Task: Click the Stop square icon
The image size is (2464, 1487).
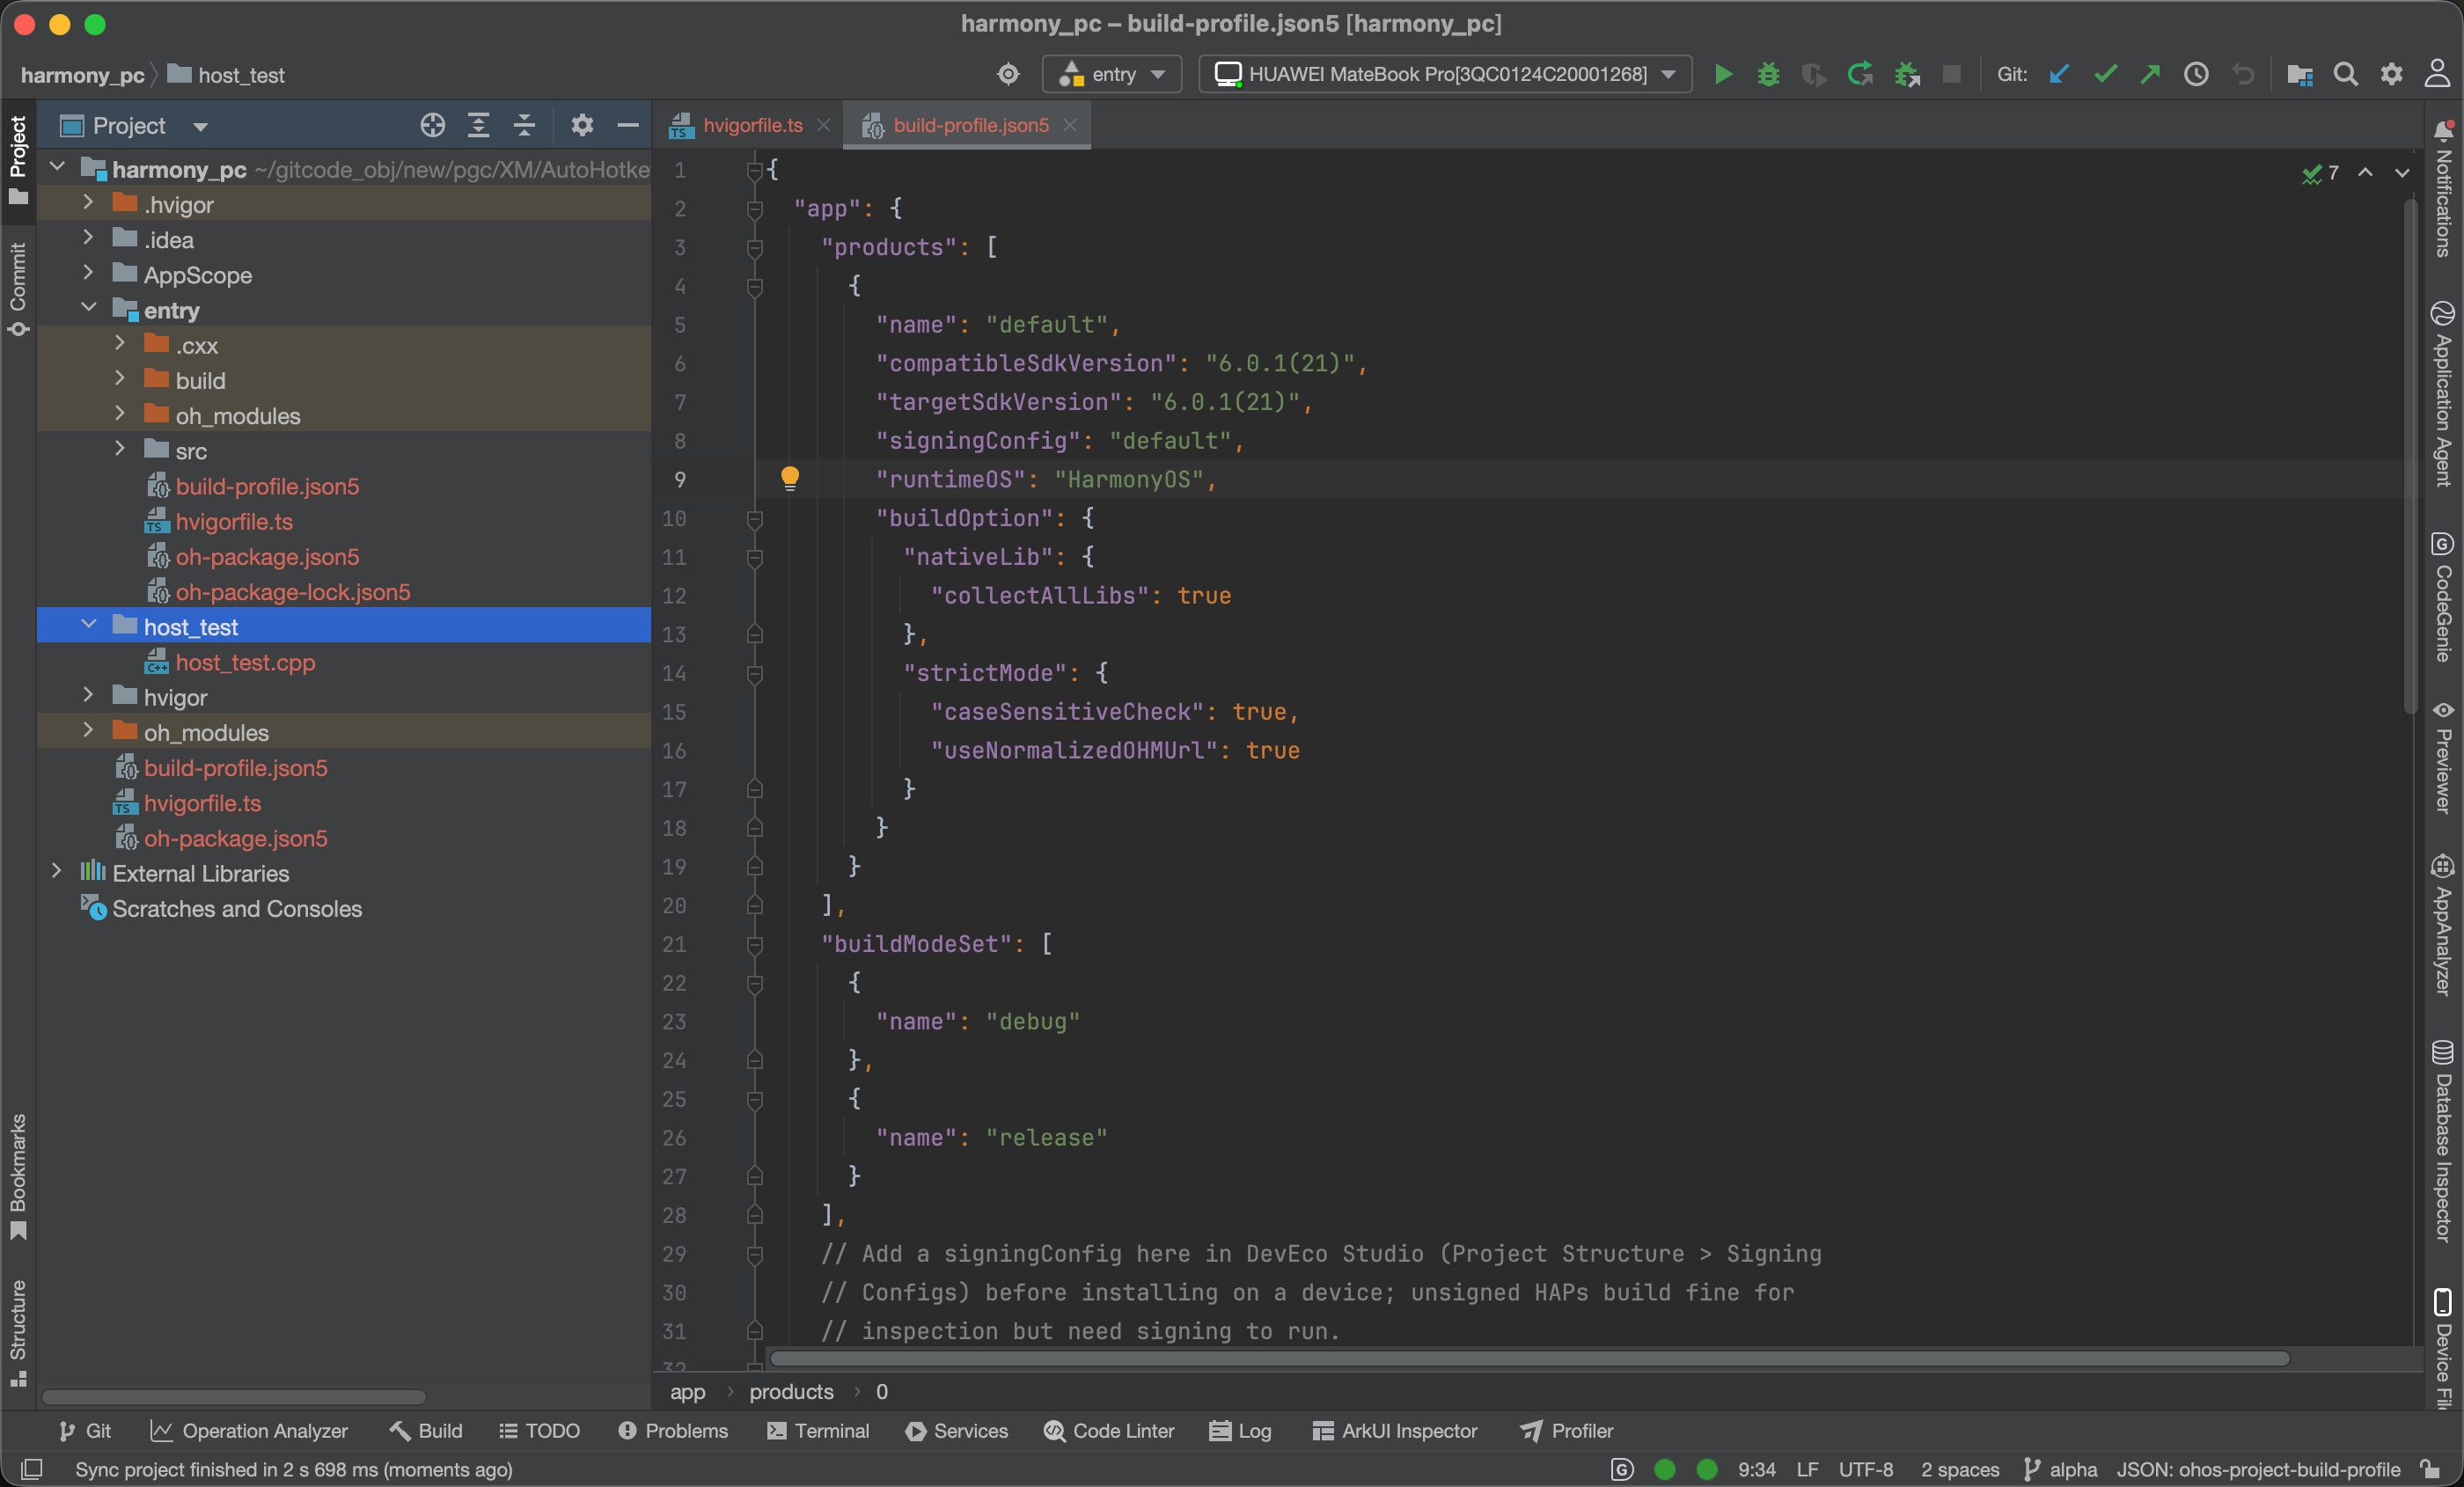Action: click(1950, 74)
